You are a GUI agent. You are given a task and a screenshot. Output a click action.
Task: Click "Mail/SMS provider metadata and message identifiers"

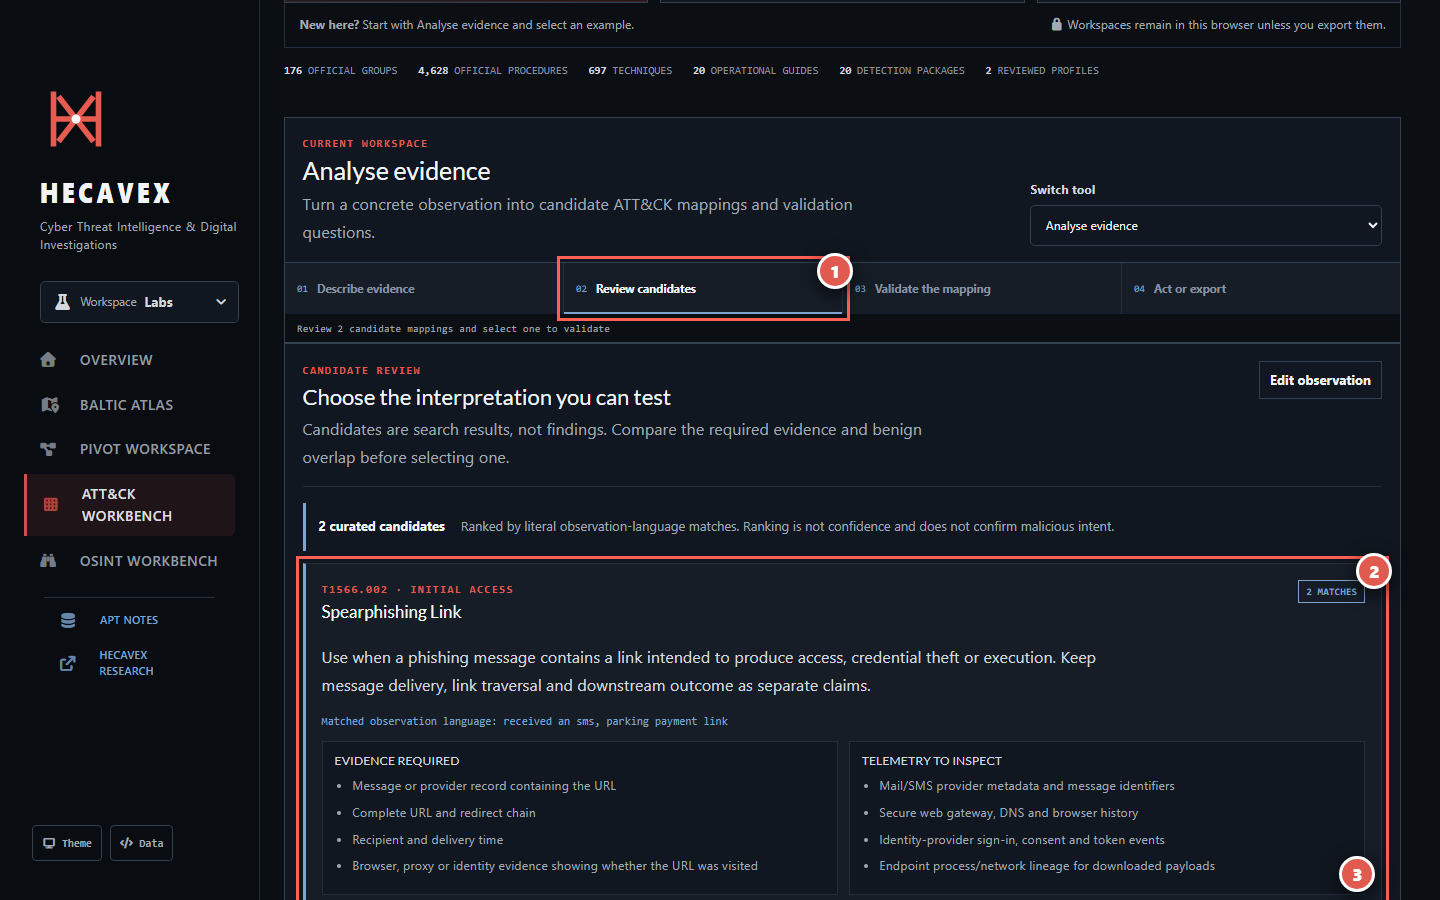click(1027, 786)
